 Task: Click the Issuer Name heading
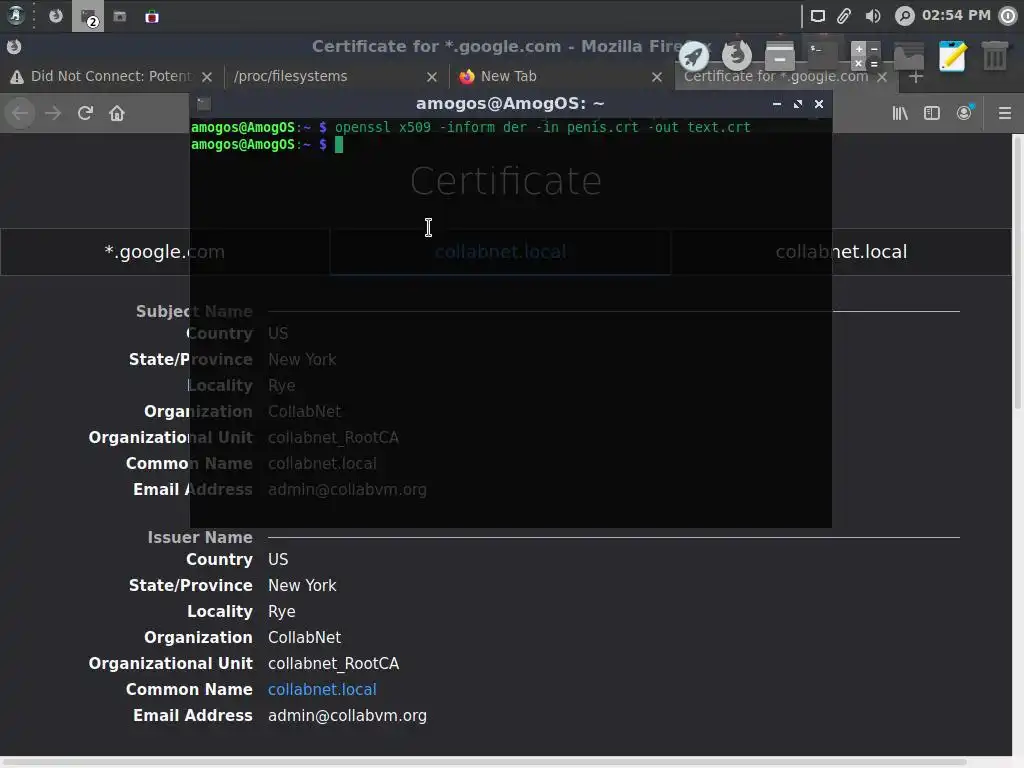pos(200,537)
